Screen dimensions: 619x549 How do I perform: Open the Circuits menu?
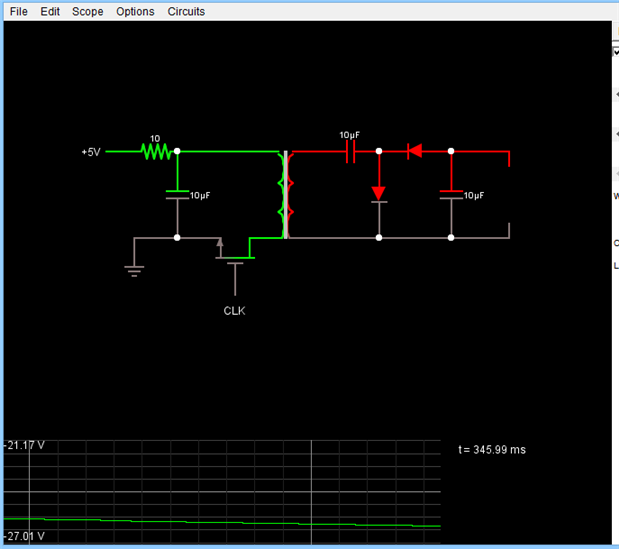[186, 11]
